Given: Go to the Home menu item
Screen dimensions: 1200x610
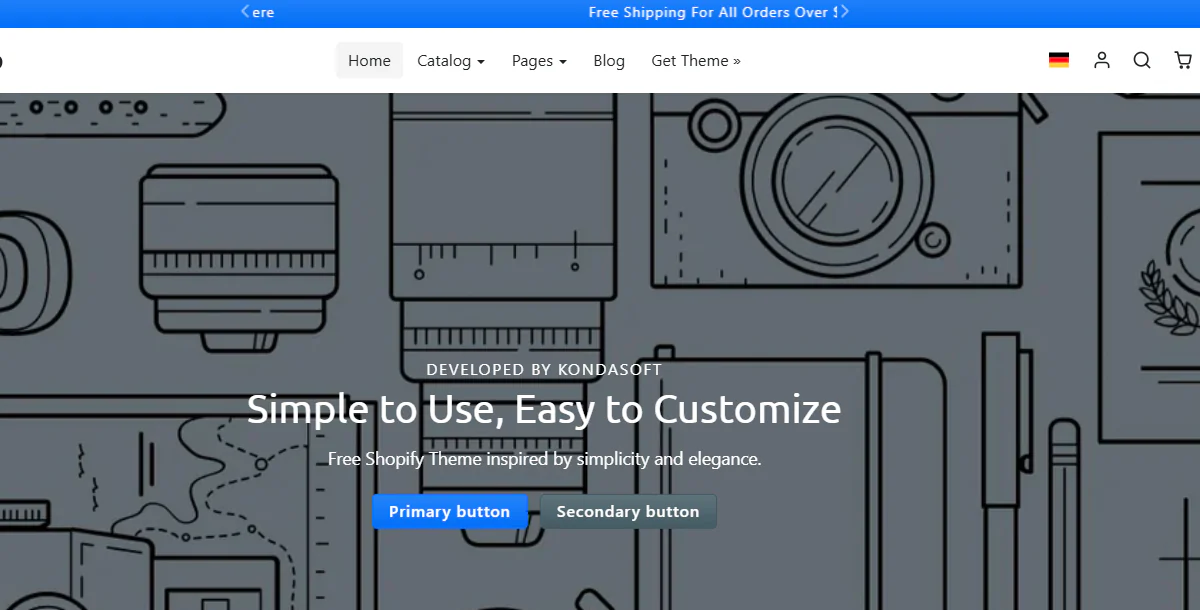Looking at the screenshot, I should pyautogui.click(x=369, y=60).
